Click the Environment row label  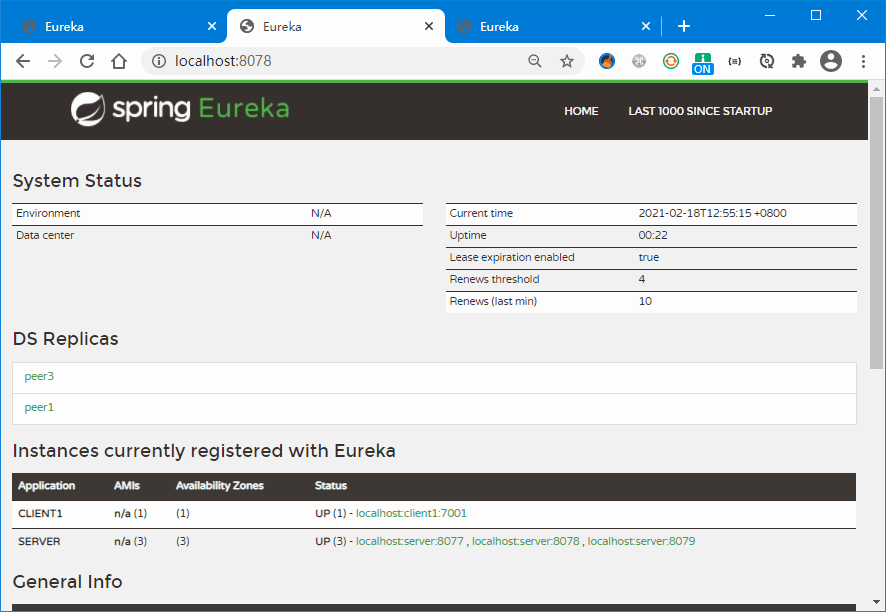tap(48, 214)
